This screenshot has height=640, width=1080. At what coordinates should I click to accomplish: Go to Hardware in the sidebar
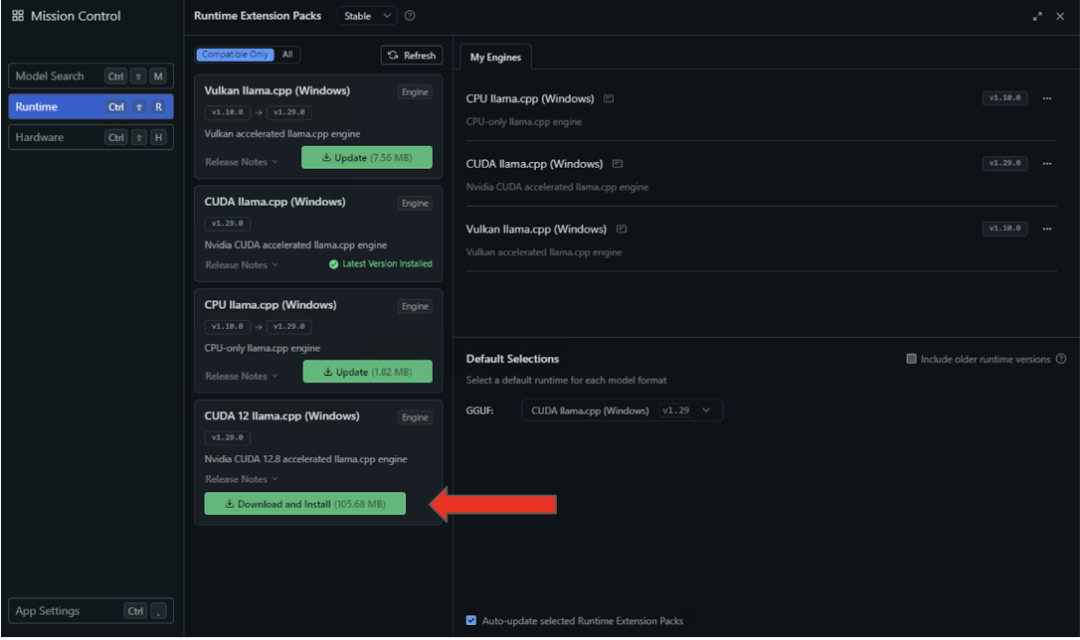coord(90,138)
